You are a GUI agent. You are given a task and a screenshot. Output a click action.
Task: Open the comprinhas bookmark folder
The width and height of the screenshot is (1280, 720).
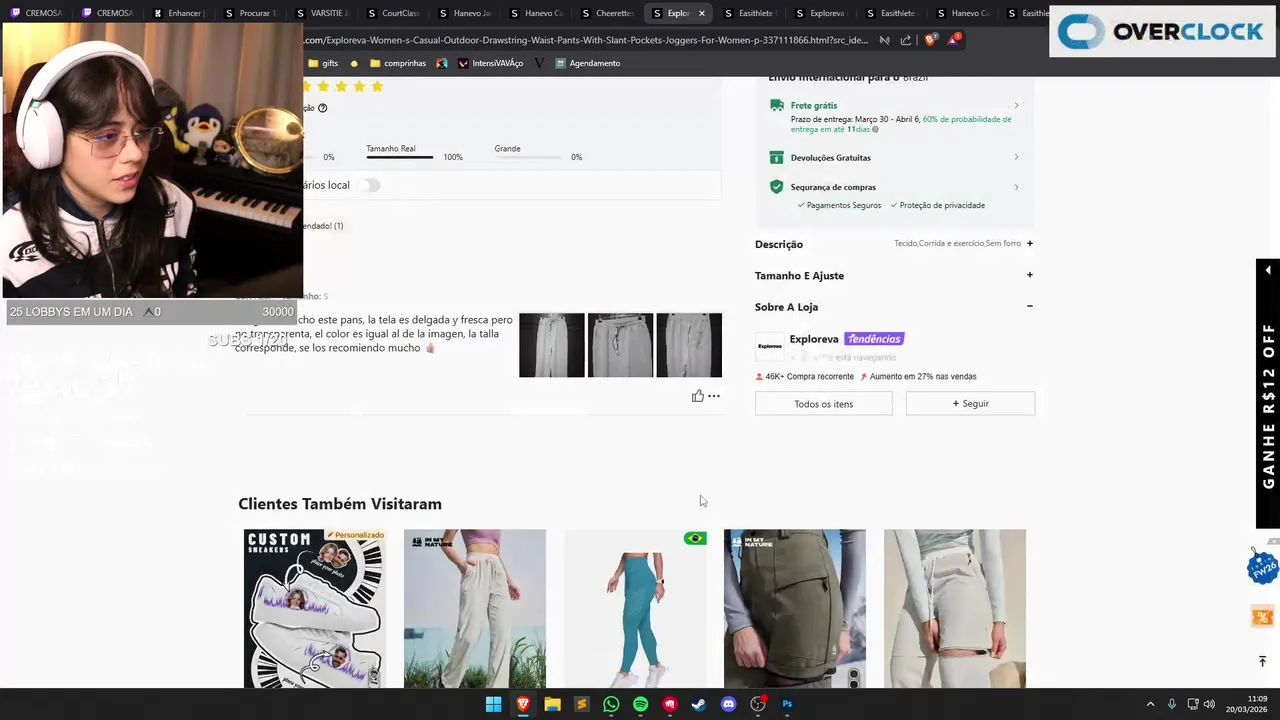pos(398,63)
